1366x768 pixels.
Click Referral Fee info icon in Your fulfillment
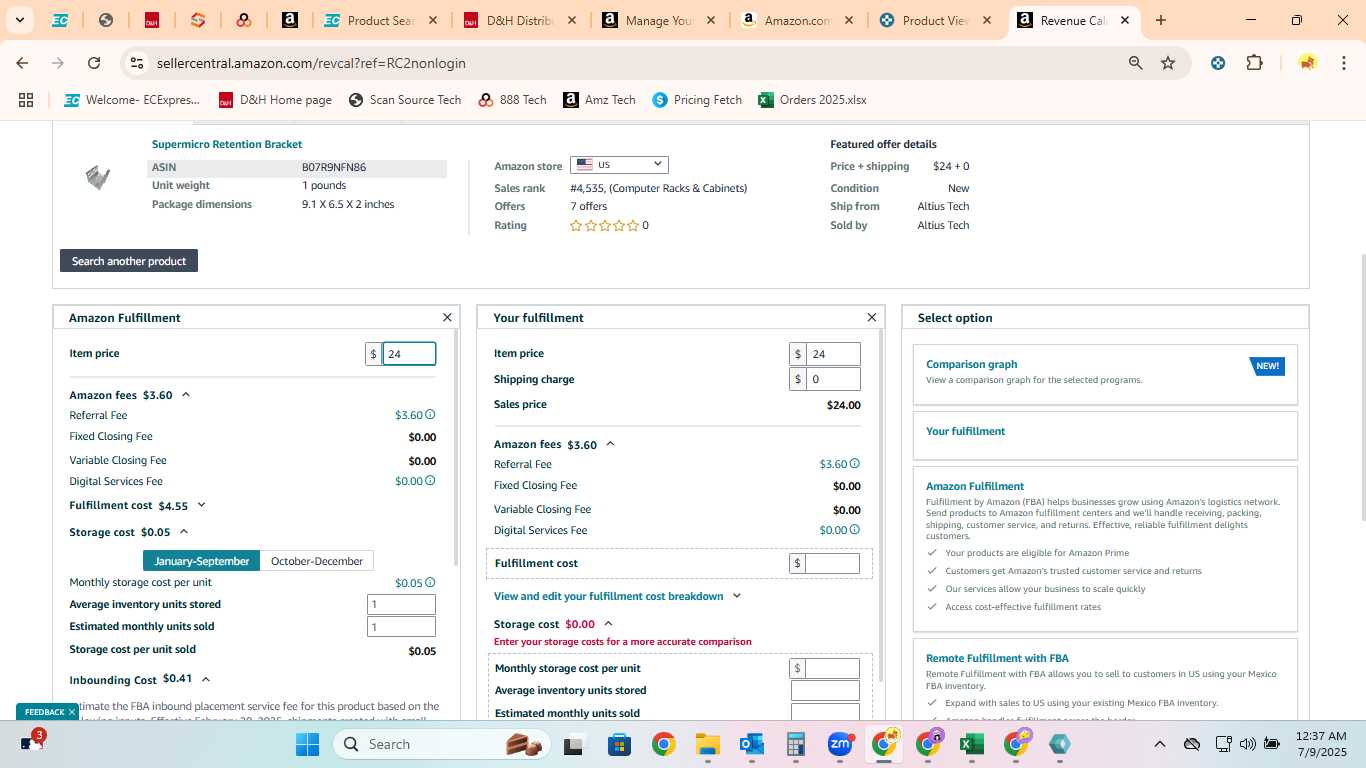[855, 464]
